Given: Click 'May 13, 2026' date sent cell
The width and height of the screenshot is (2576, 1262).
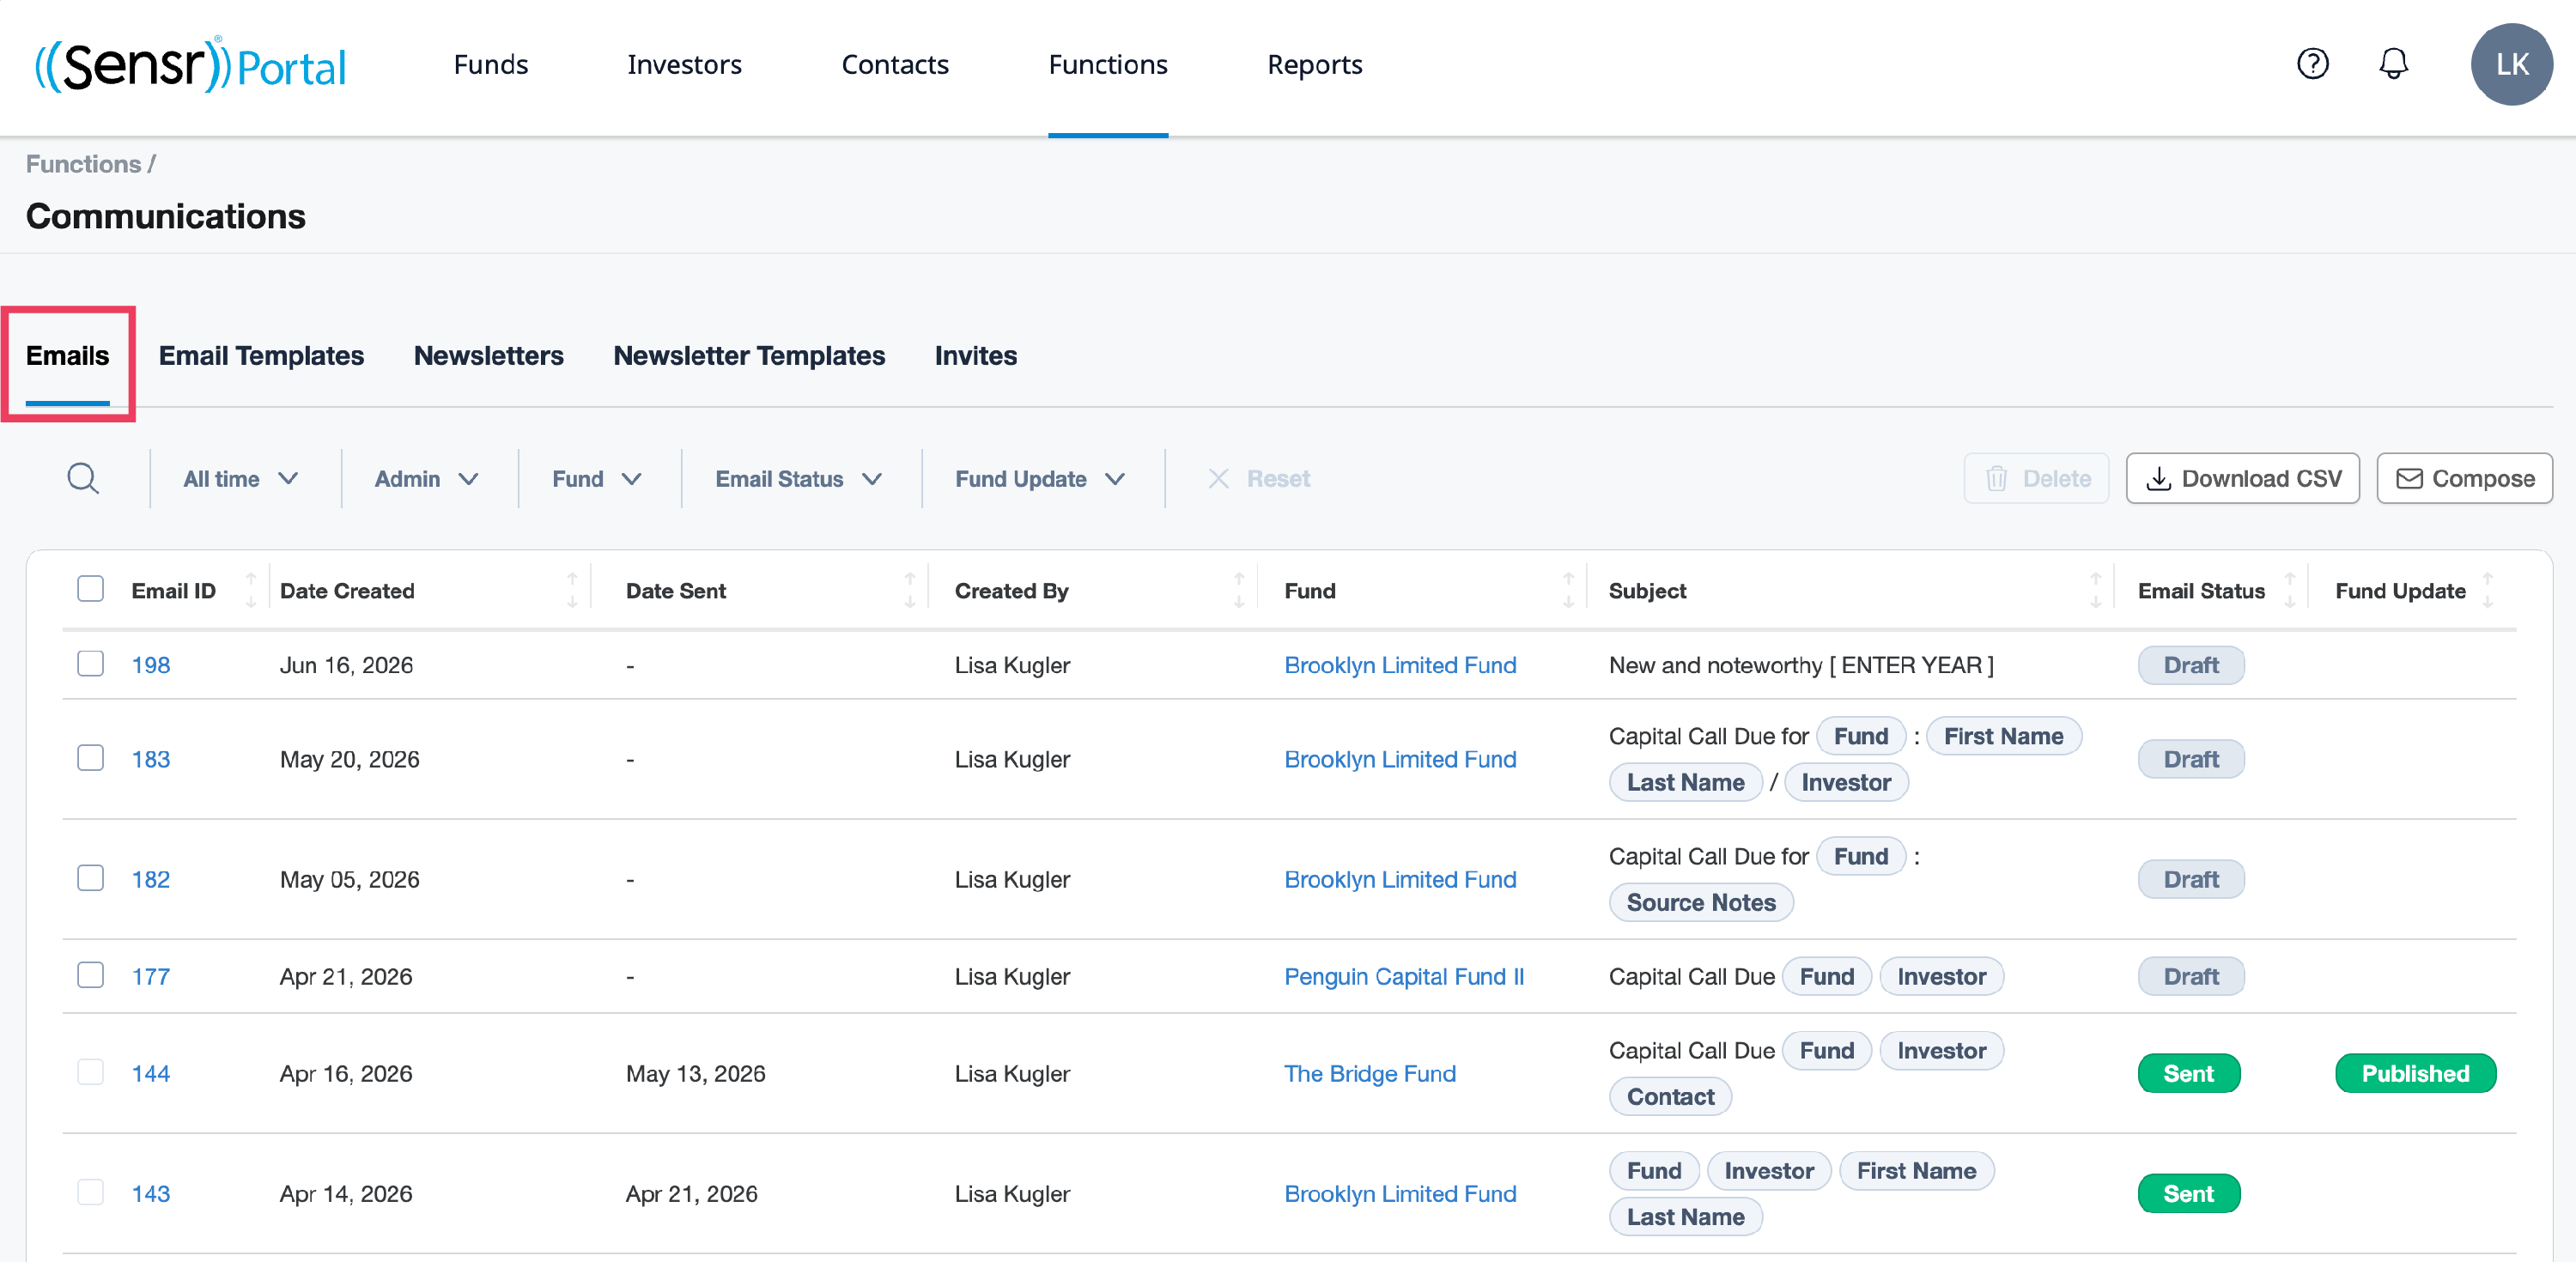Looking at the screenshot, I should click(x=695, y=1073).
